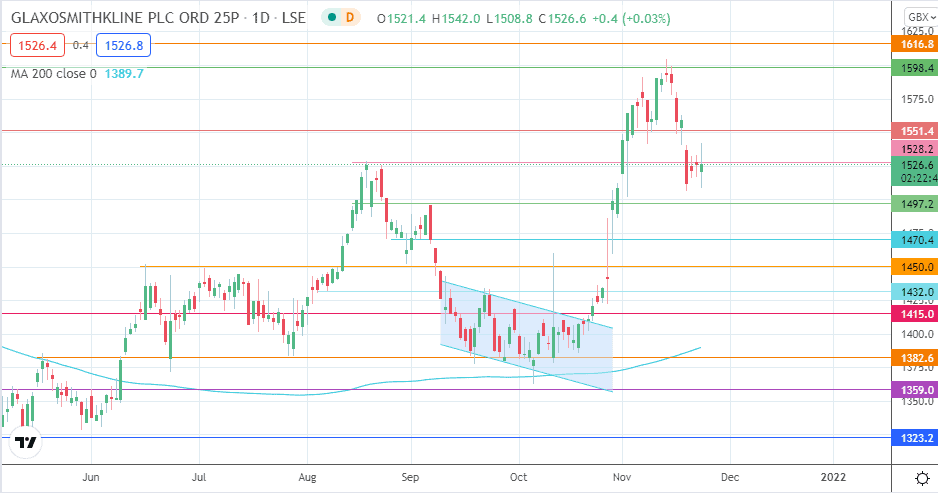Click the 1450.0 orange price label

coord(916,267)
